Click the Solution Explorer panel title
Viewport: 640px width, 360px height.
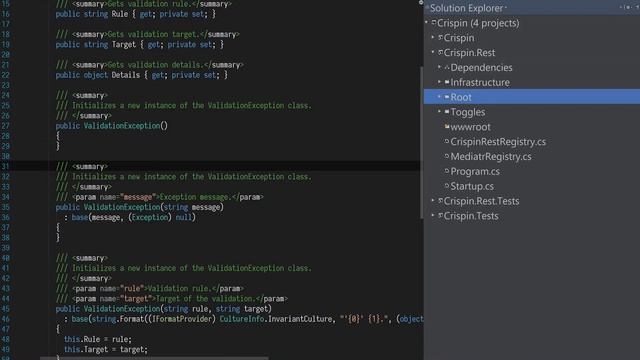[x=467, y=8]
